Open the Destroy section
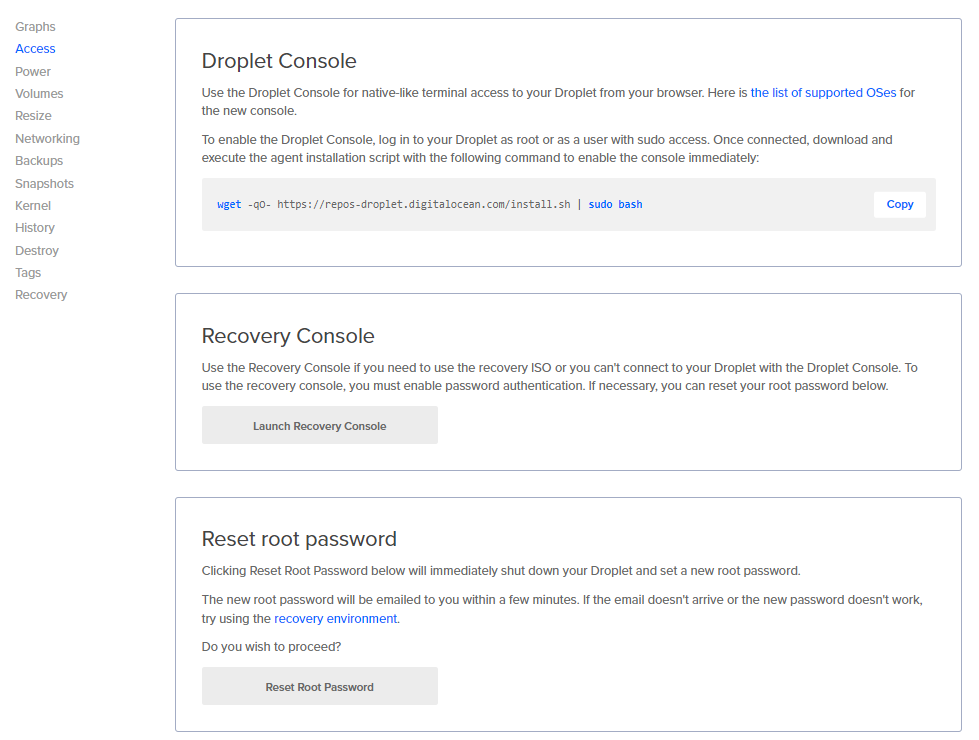 tap(37, 251)
